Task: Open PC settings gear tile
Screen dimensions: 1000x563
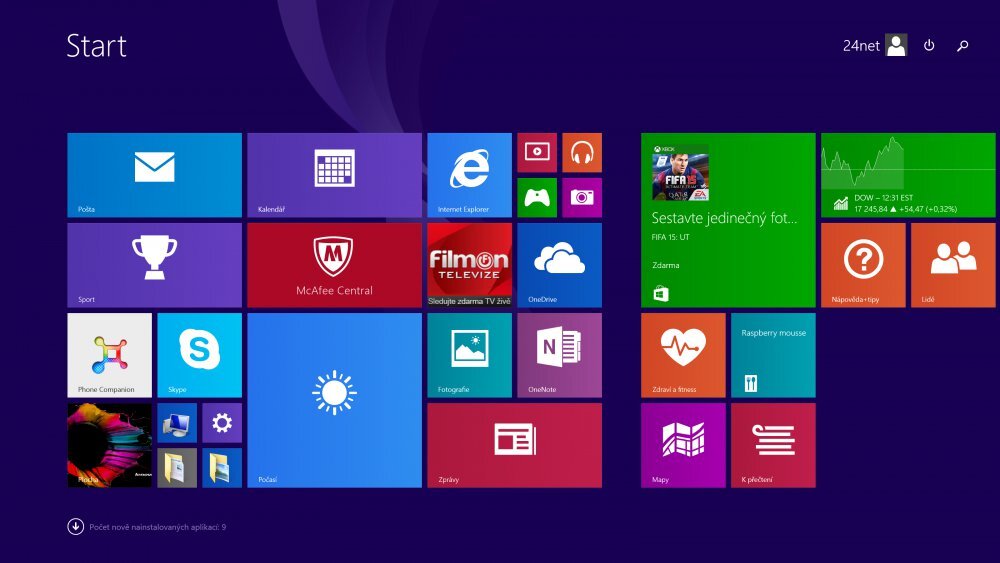Action: 222,423
